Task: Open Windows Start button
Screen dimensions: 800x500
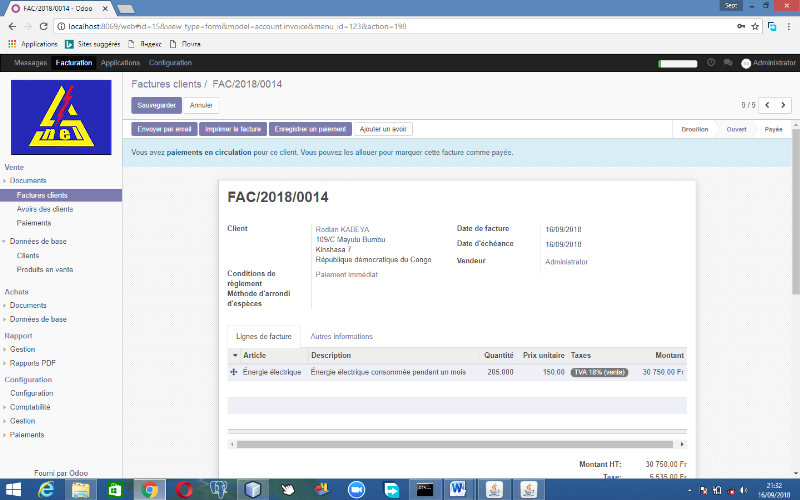Action: [12, 490]
